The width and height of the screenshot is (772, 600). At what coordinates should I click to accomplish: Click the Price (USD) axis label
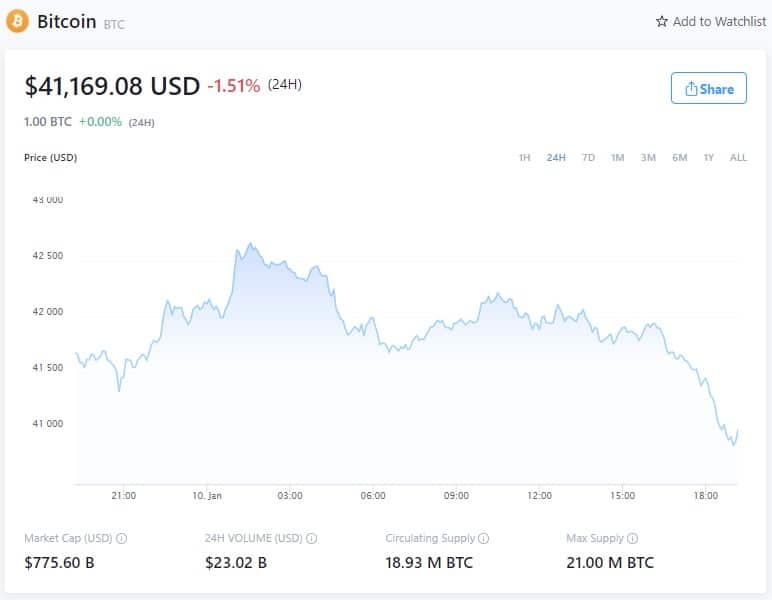pos(51,158)
